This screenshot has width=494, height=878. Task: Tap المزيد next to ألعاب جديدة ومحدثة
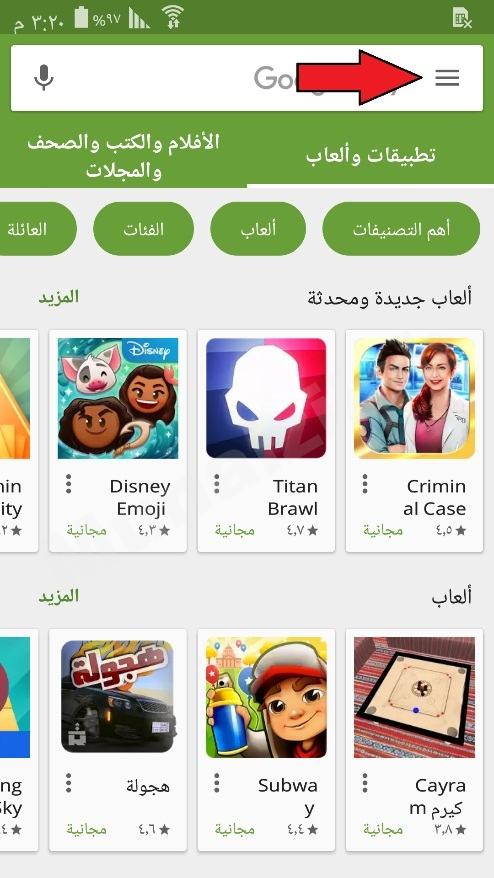tap(59, 297)
